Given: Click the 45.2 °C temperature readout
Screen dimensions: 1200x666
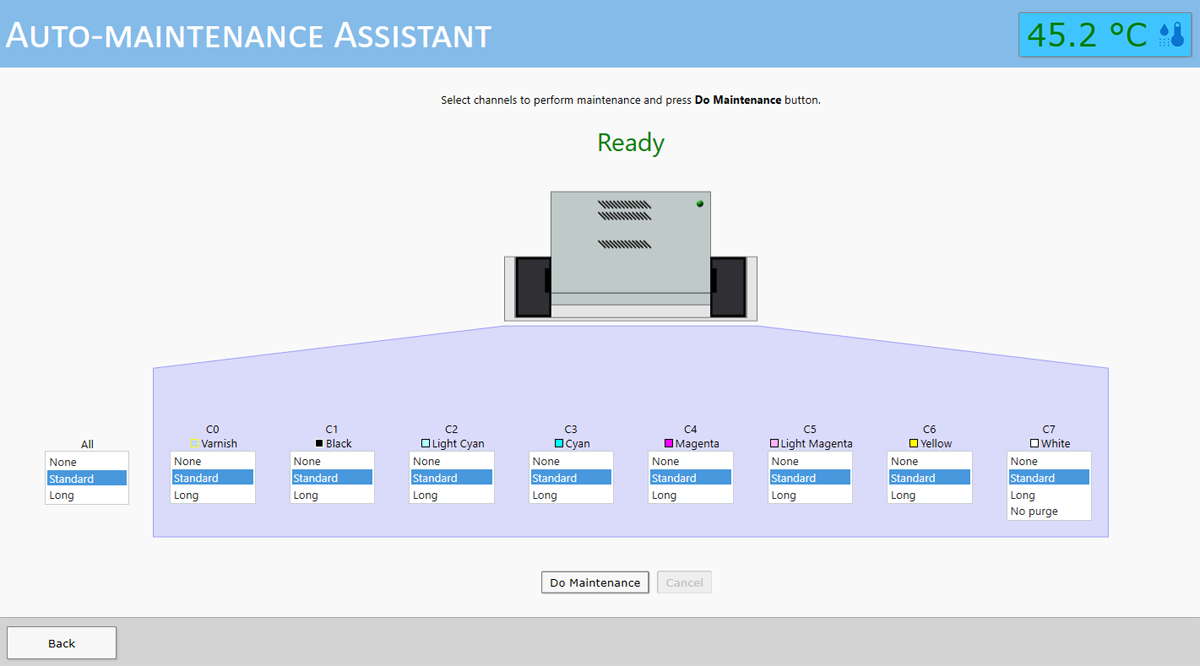Looking at the screenshot, I should [1087, 35].
